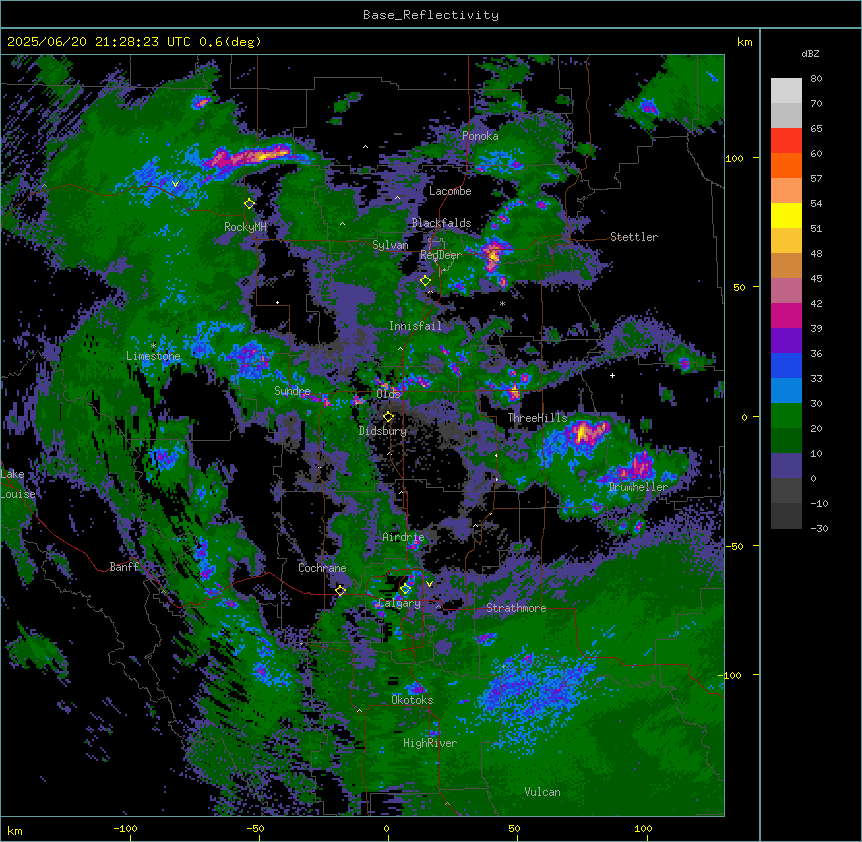Click the Sundre city label
Viewport: 862px width, 842px height.
292,391
